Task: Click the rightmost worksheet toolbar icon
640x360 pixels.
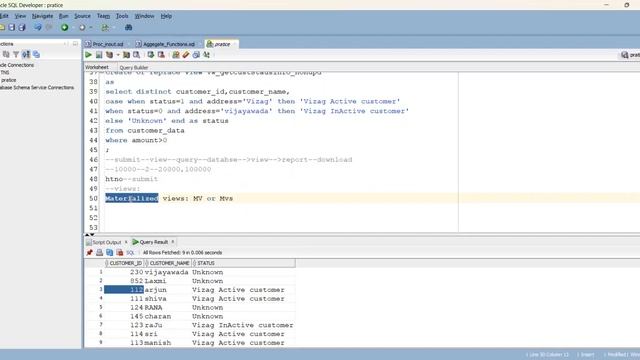Action: click(x=207, y=55)
